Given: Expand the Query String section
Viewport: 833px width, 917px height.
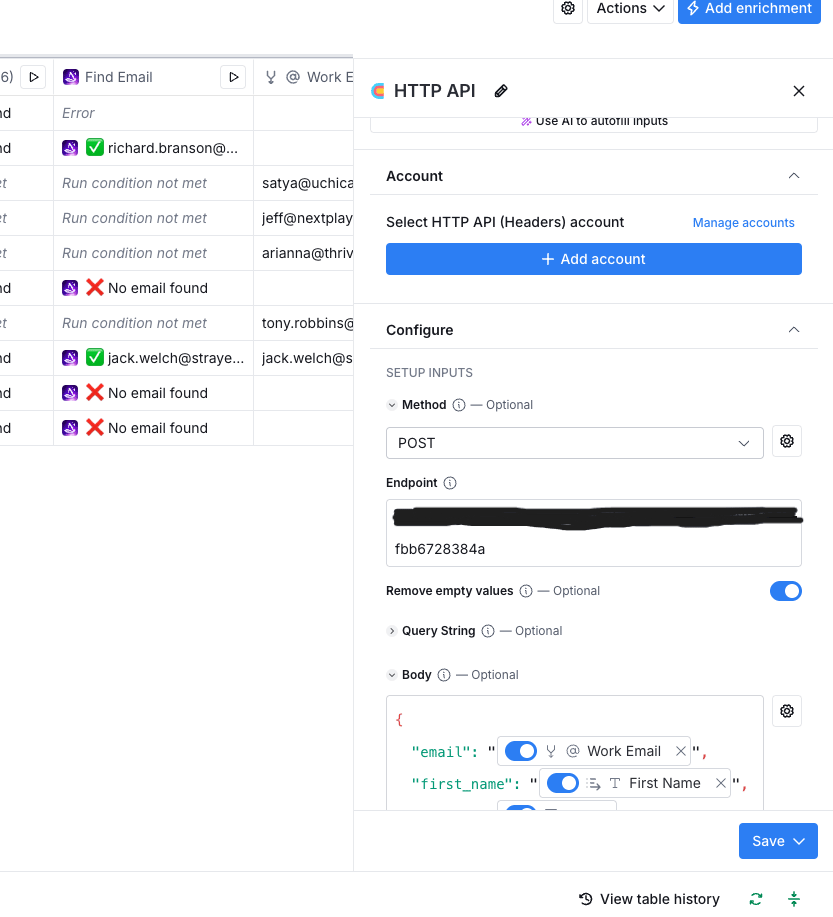Looking at the screenshot, I should pyautogui.click(x=392, y=631).
